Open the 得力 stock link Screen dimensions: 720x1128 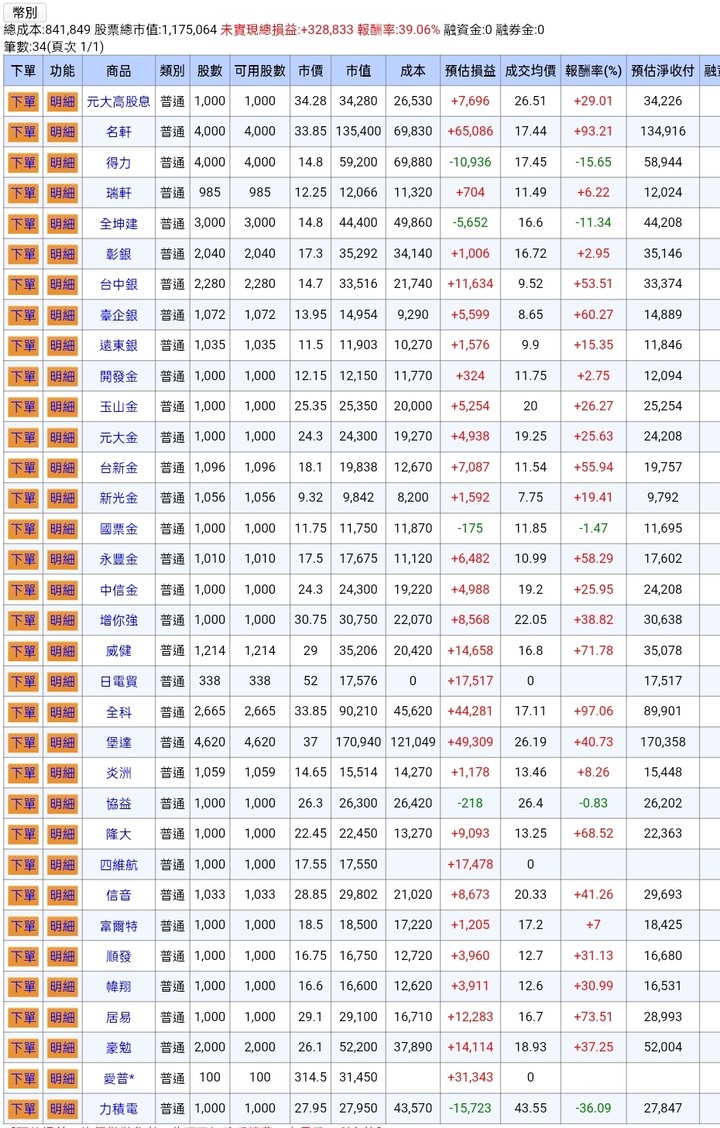pos(119,163)
